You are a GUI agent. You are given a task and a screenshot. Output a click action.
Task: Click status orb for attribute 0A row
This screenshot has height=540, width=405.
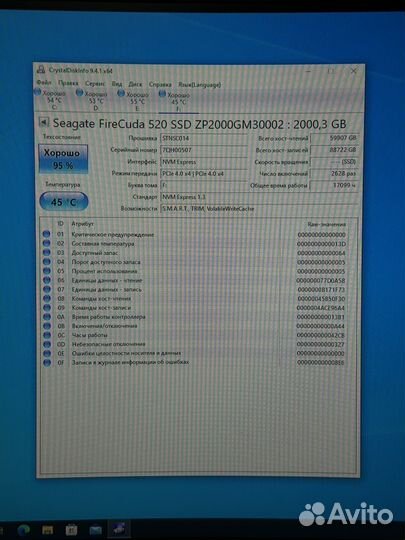pyautogui.click(x=46, y=316)
